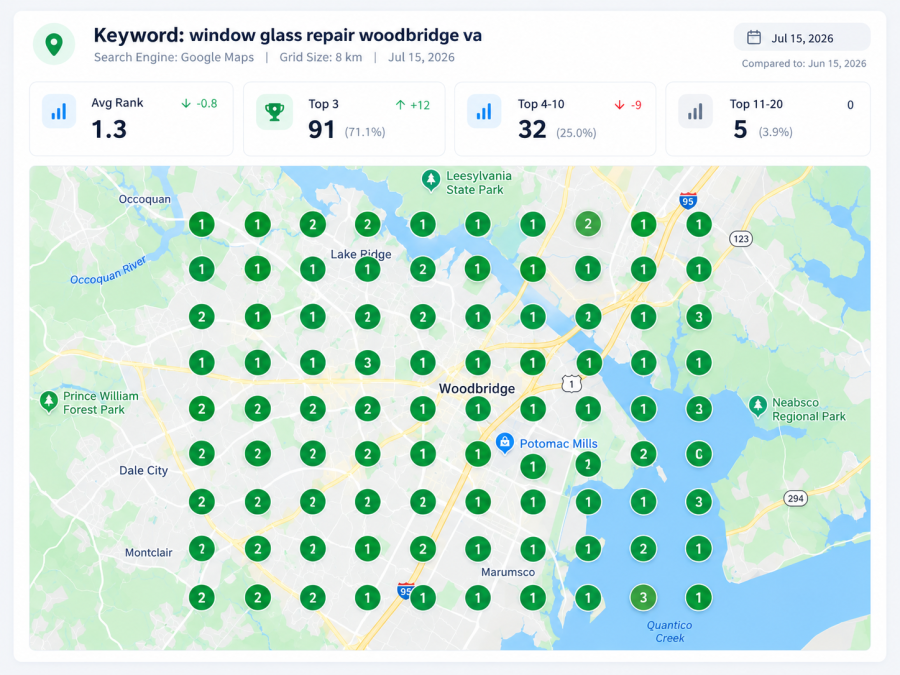Viewport: 900px width, 675px height.
Task: Click the Top 11-20 gray chart icon
Action: pos(695,111)
